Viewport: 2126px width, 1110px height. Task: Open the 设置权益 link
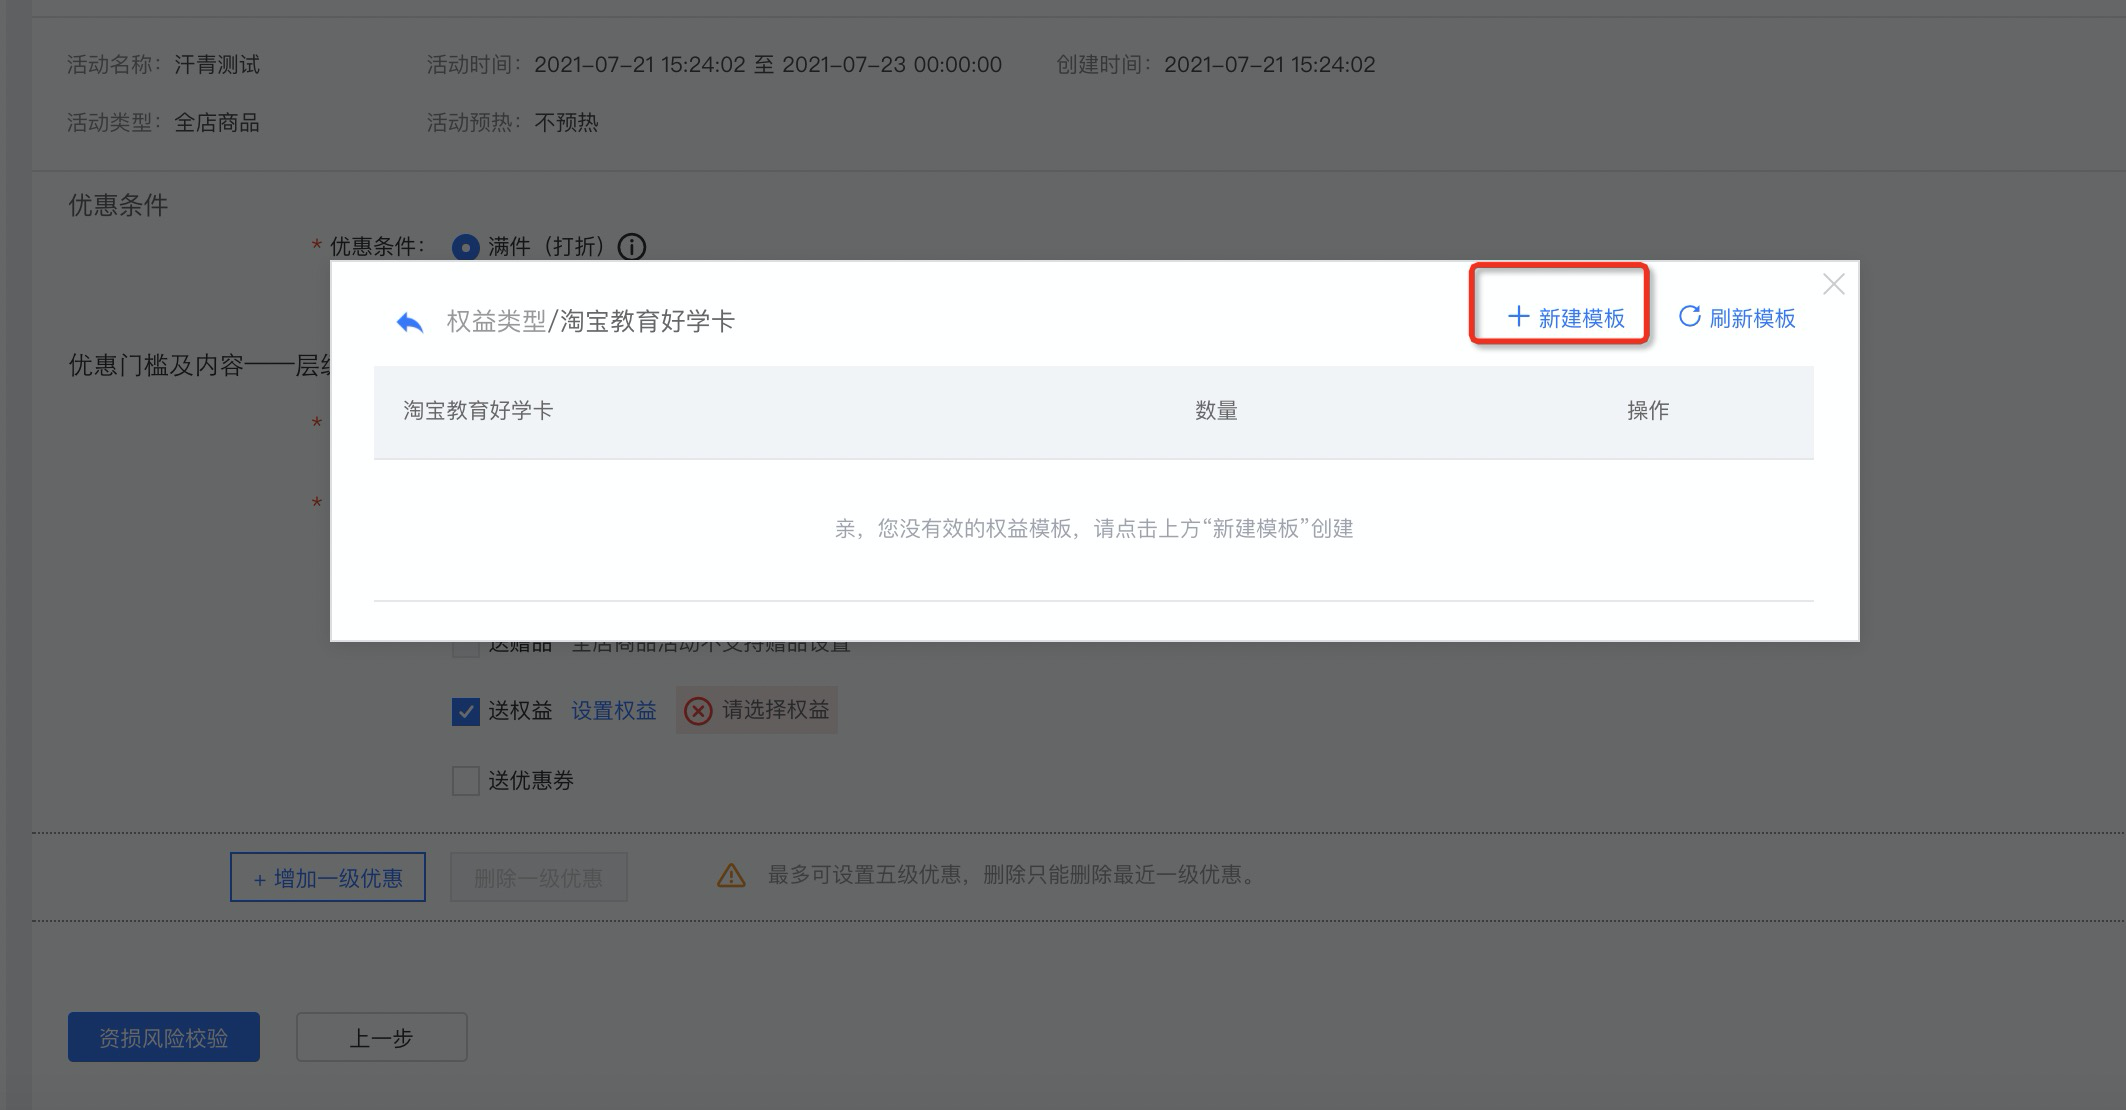click(614, 711)
